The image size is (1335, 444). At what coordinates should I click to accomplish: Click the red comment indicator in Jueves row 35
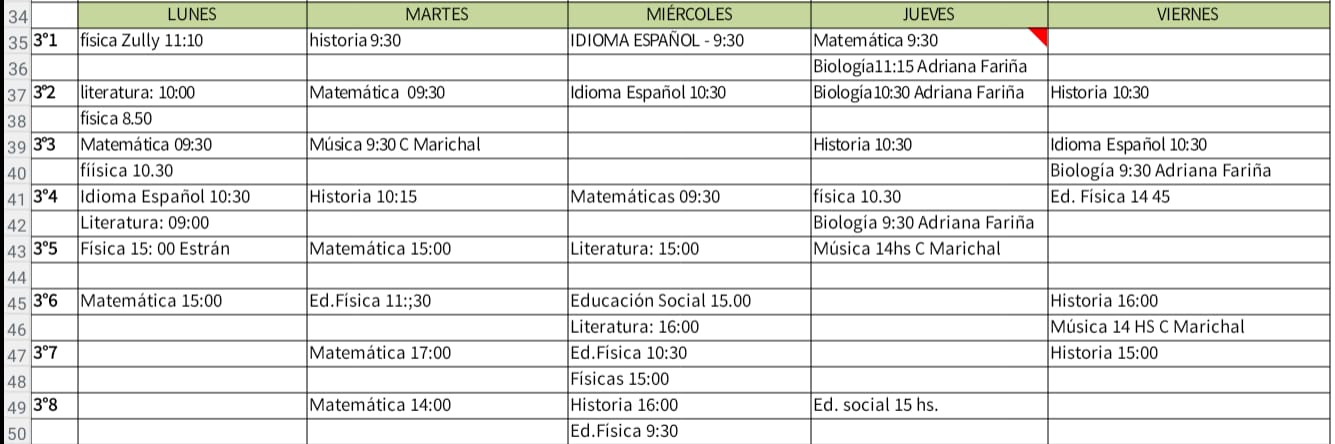click(x=1038, y=36)
